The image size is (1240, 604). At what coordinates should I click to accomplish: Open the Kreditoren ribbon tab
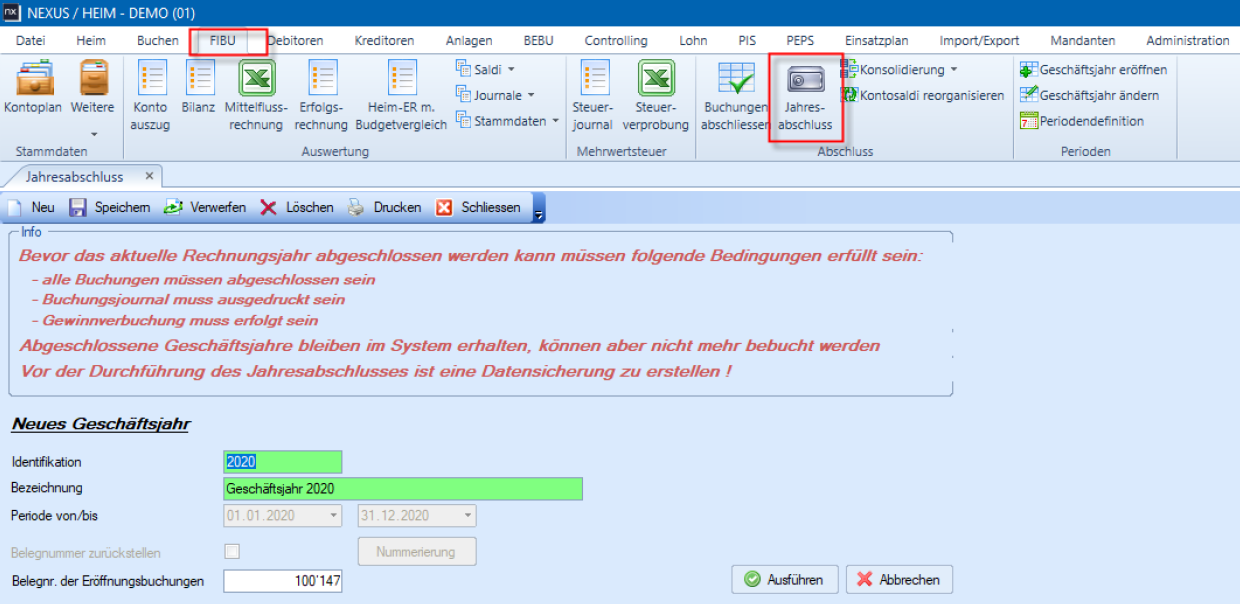point(384,41)
